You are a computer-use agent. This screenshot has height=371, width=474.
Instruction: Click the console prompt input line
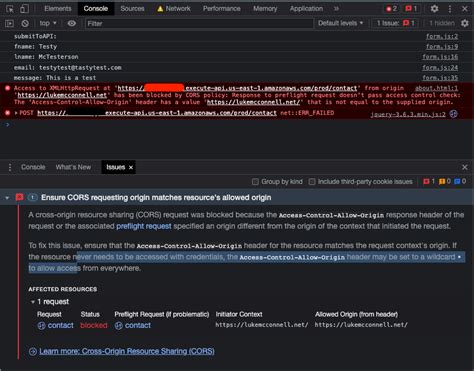point(237,125)
